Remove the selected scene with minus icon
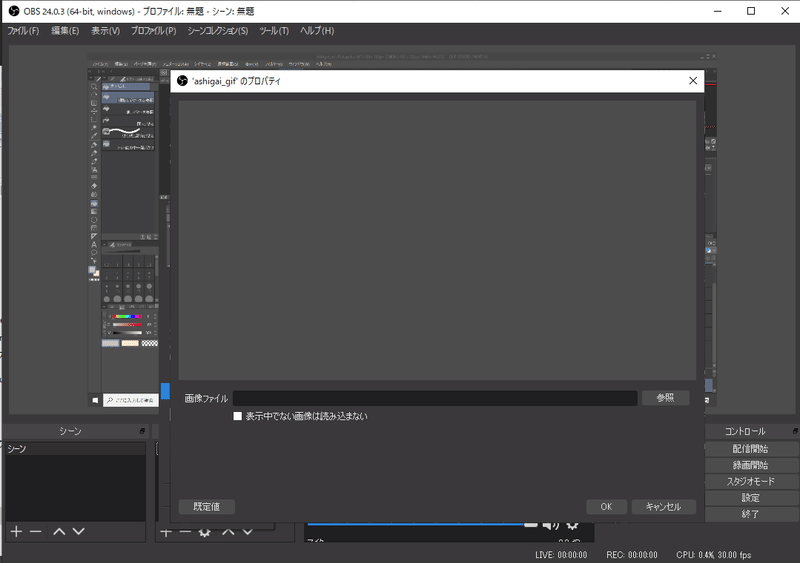Viewport: 800px width, 563px height. (x=35, y=531)
